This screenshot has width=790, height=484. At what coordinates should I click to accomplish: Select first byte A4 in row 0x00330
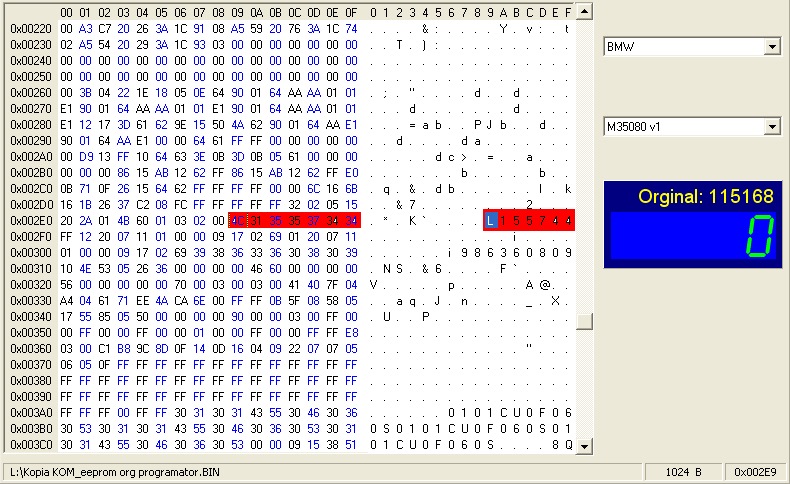66,301
